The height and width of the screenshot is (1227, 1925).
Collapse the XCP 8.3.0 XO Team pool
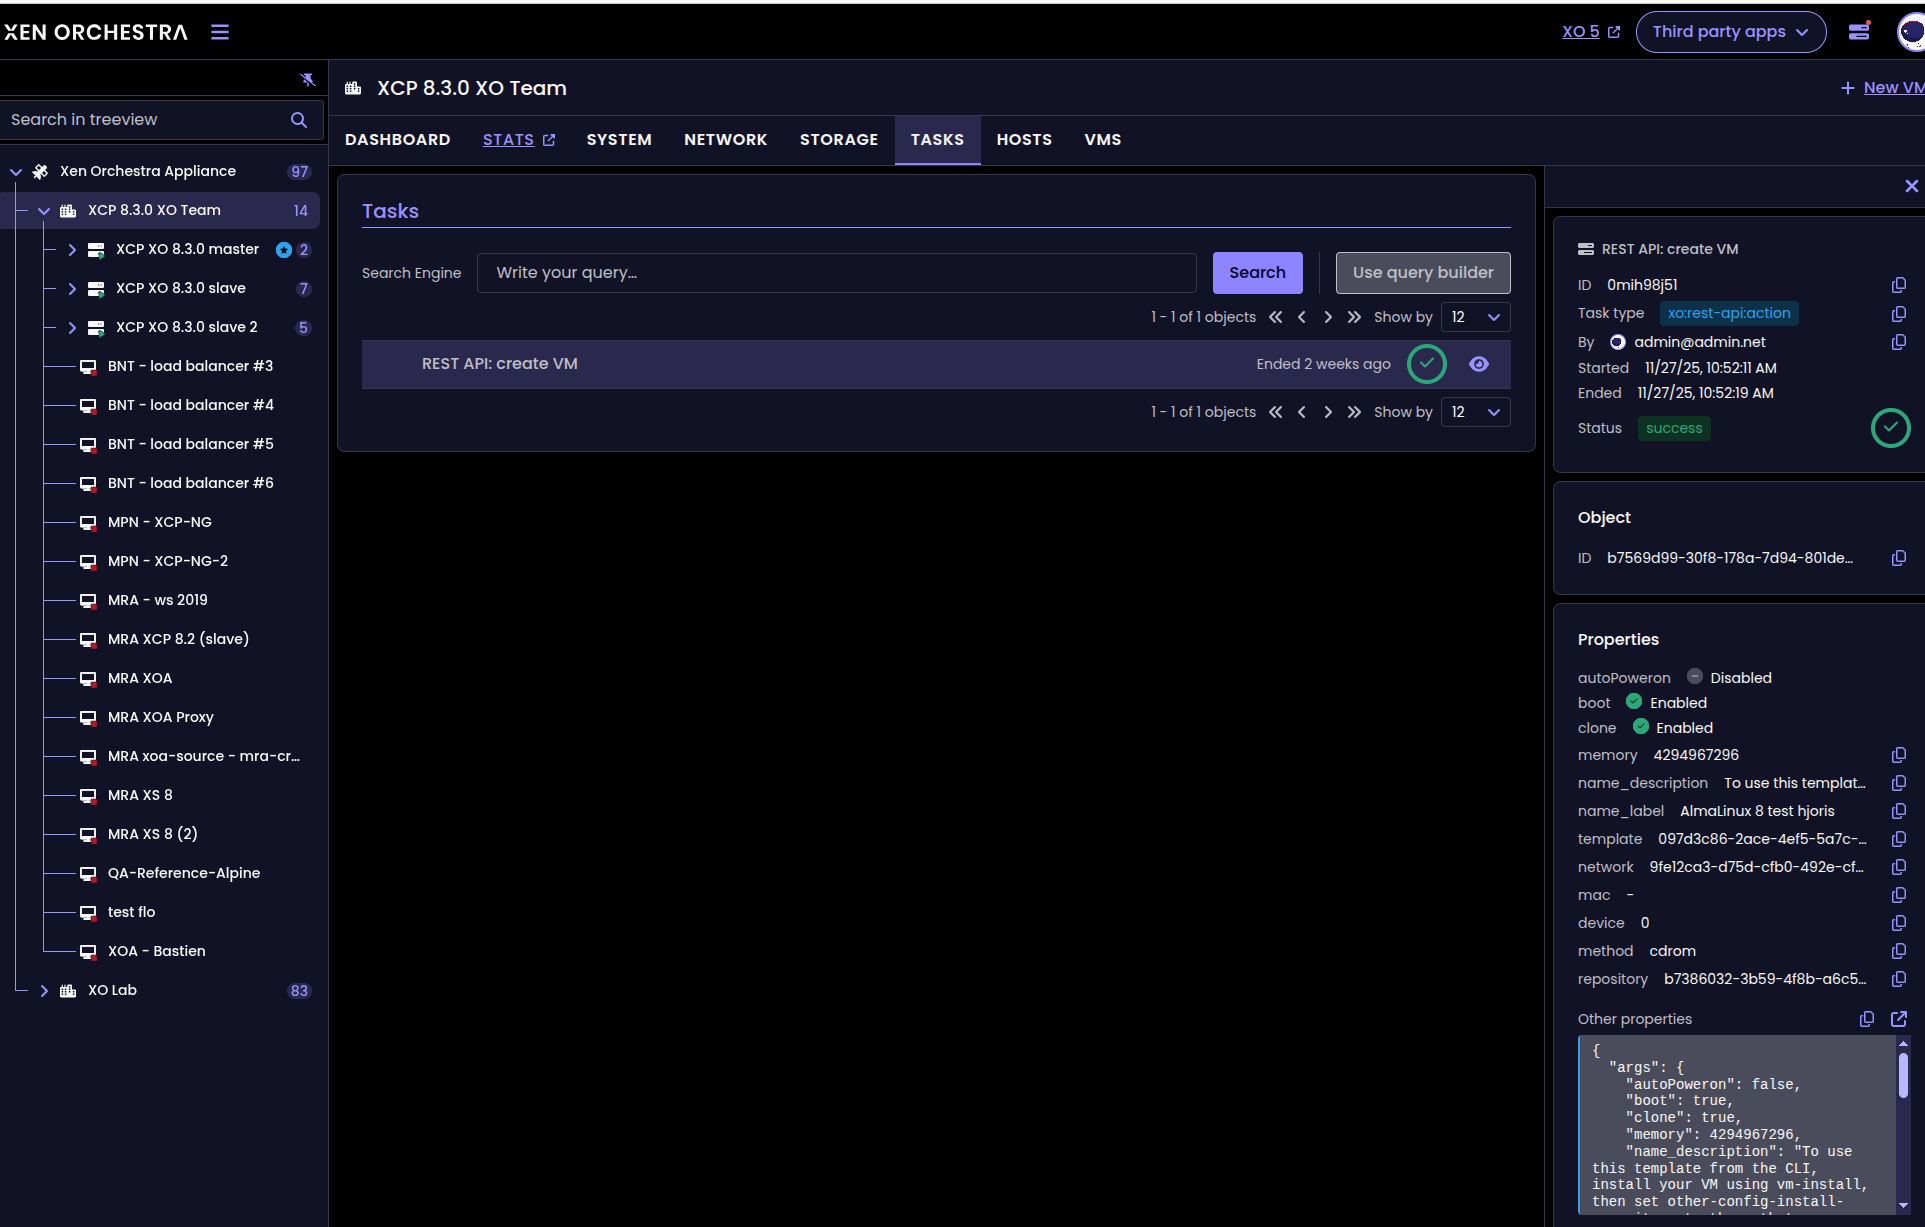44,211
